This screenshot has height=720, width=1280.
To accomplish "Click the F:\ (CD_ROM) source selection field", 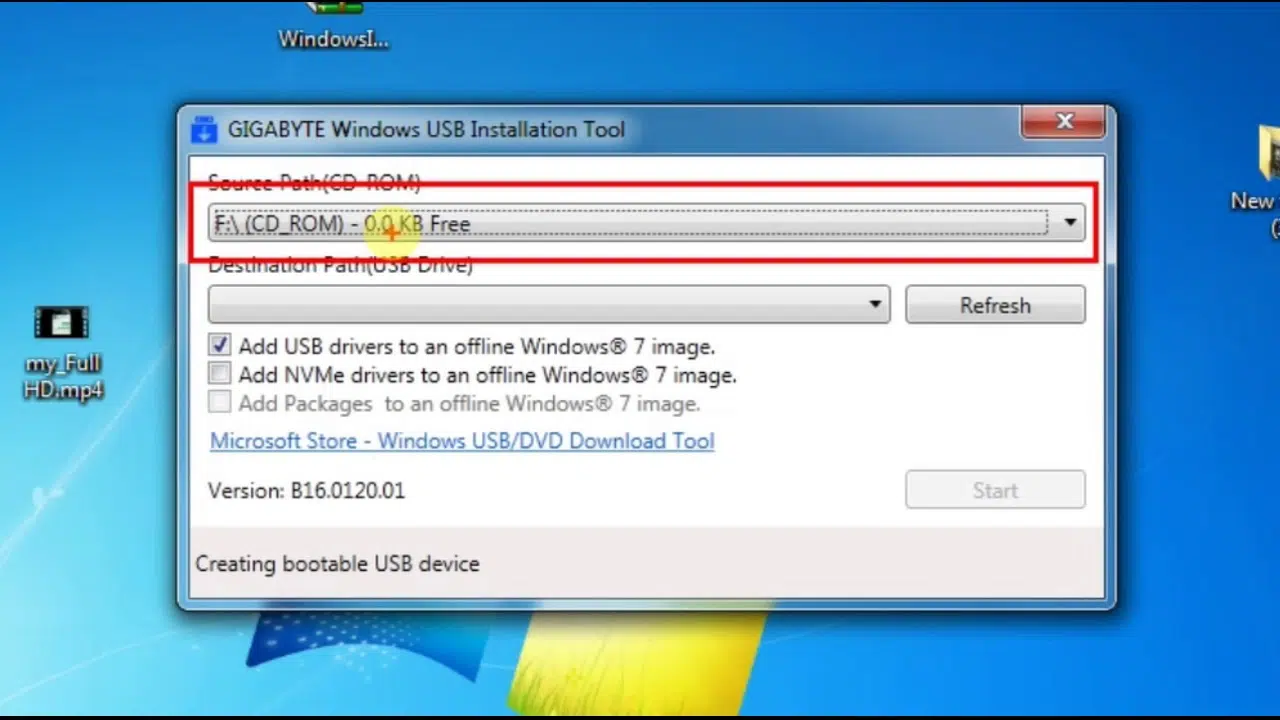I will tap(630, 223).
